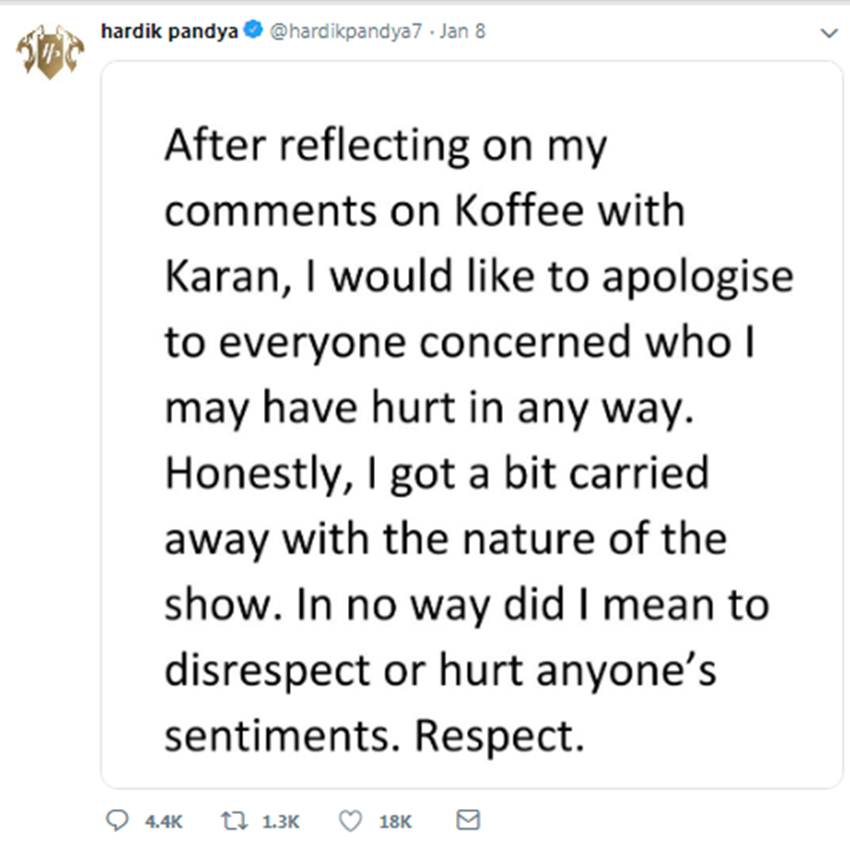Open the gold profile avatar logo
The image size is (850, 843).
click(50, 55)
